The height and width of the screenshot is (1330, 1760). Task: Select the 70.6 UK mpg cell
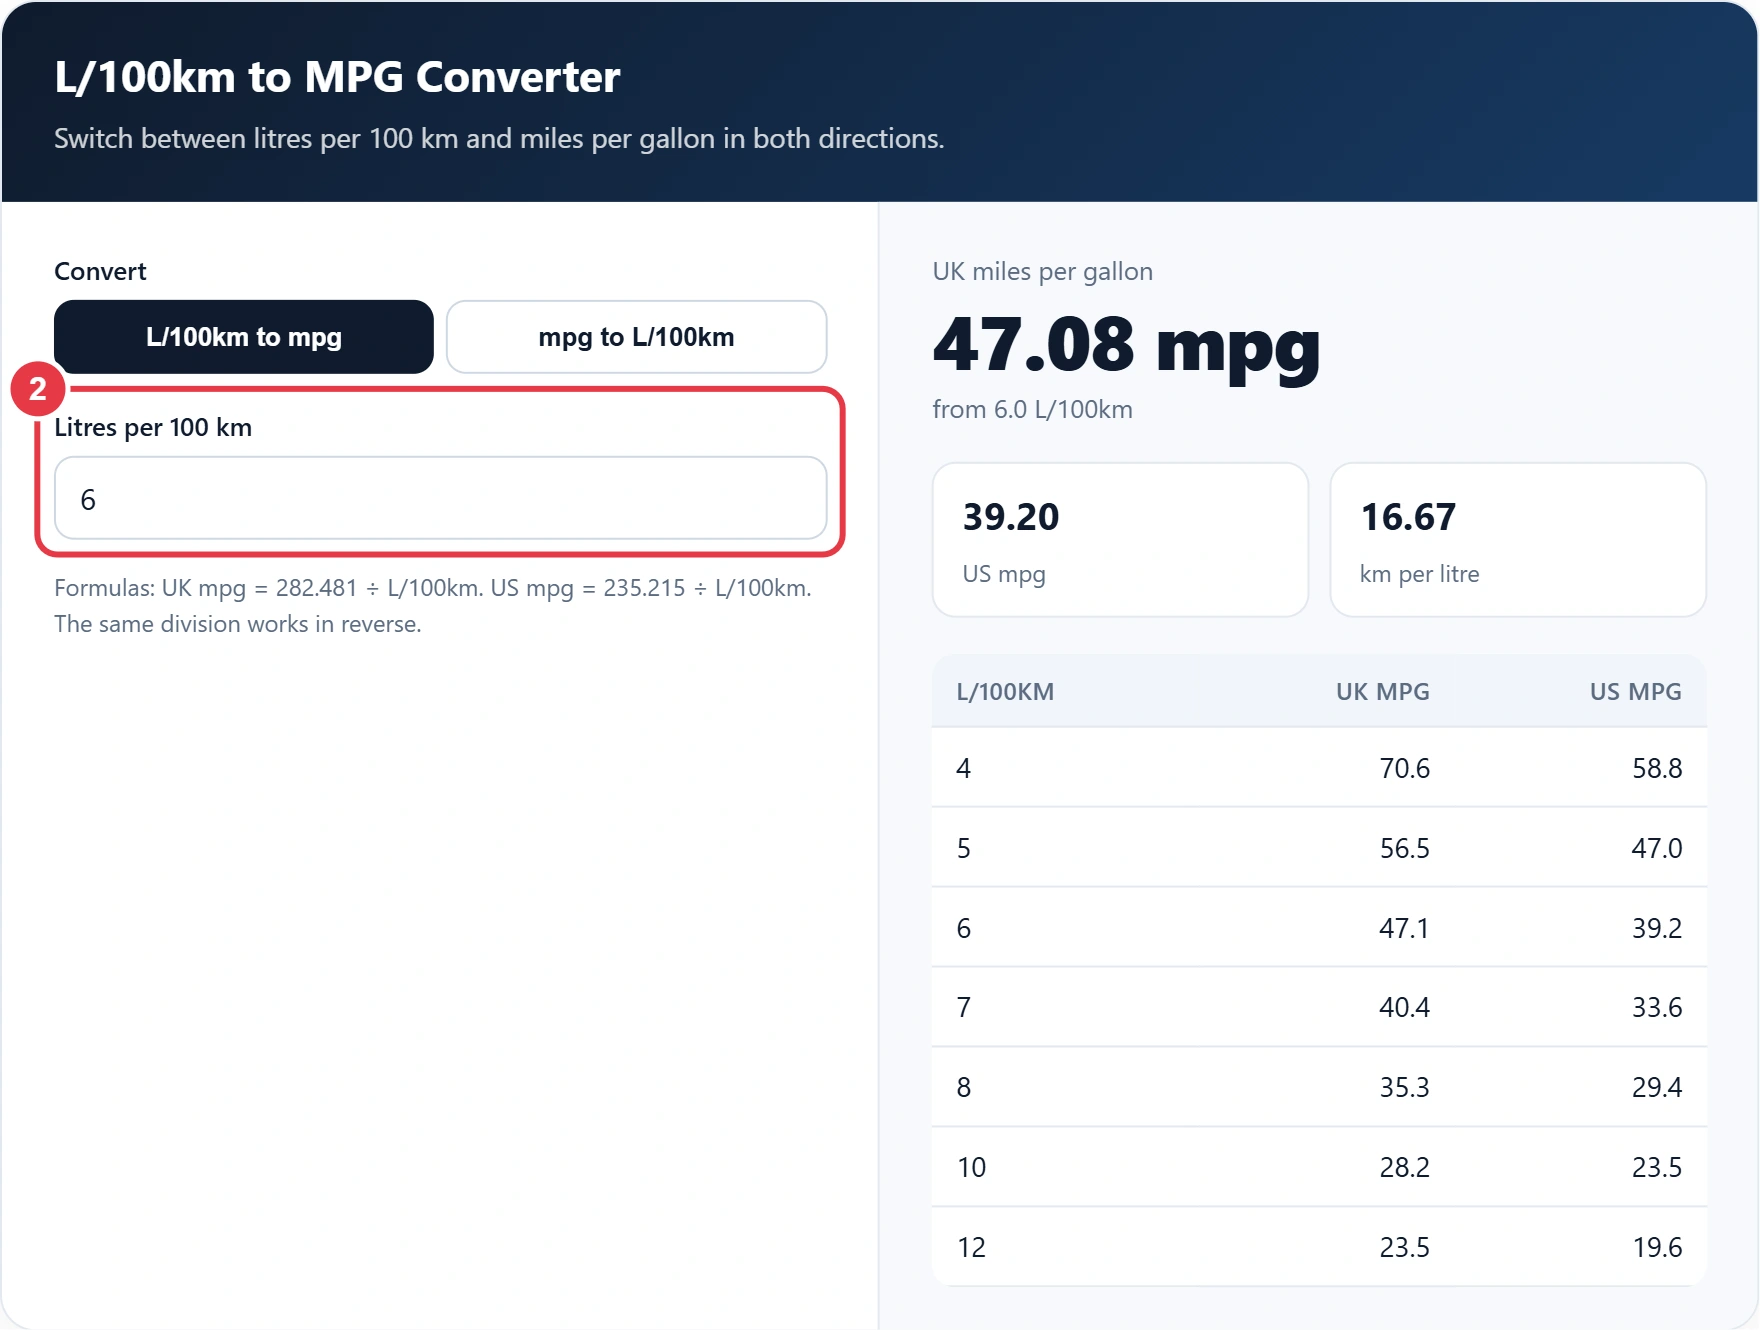(1404, 768)
